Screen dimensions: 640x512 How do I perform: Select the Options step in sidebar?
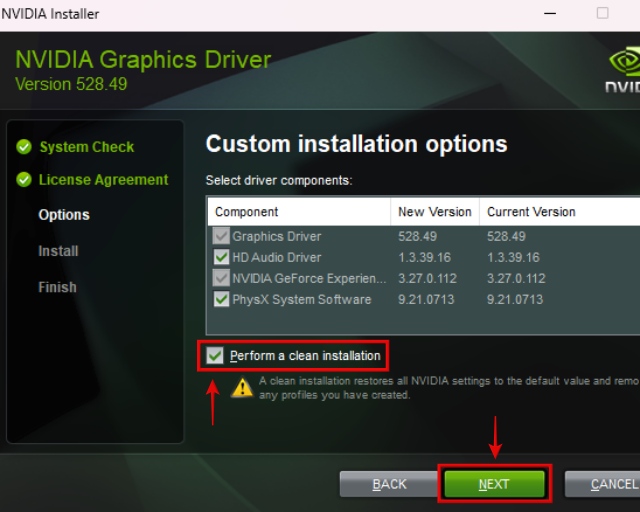(x=64, y=215)
